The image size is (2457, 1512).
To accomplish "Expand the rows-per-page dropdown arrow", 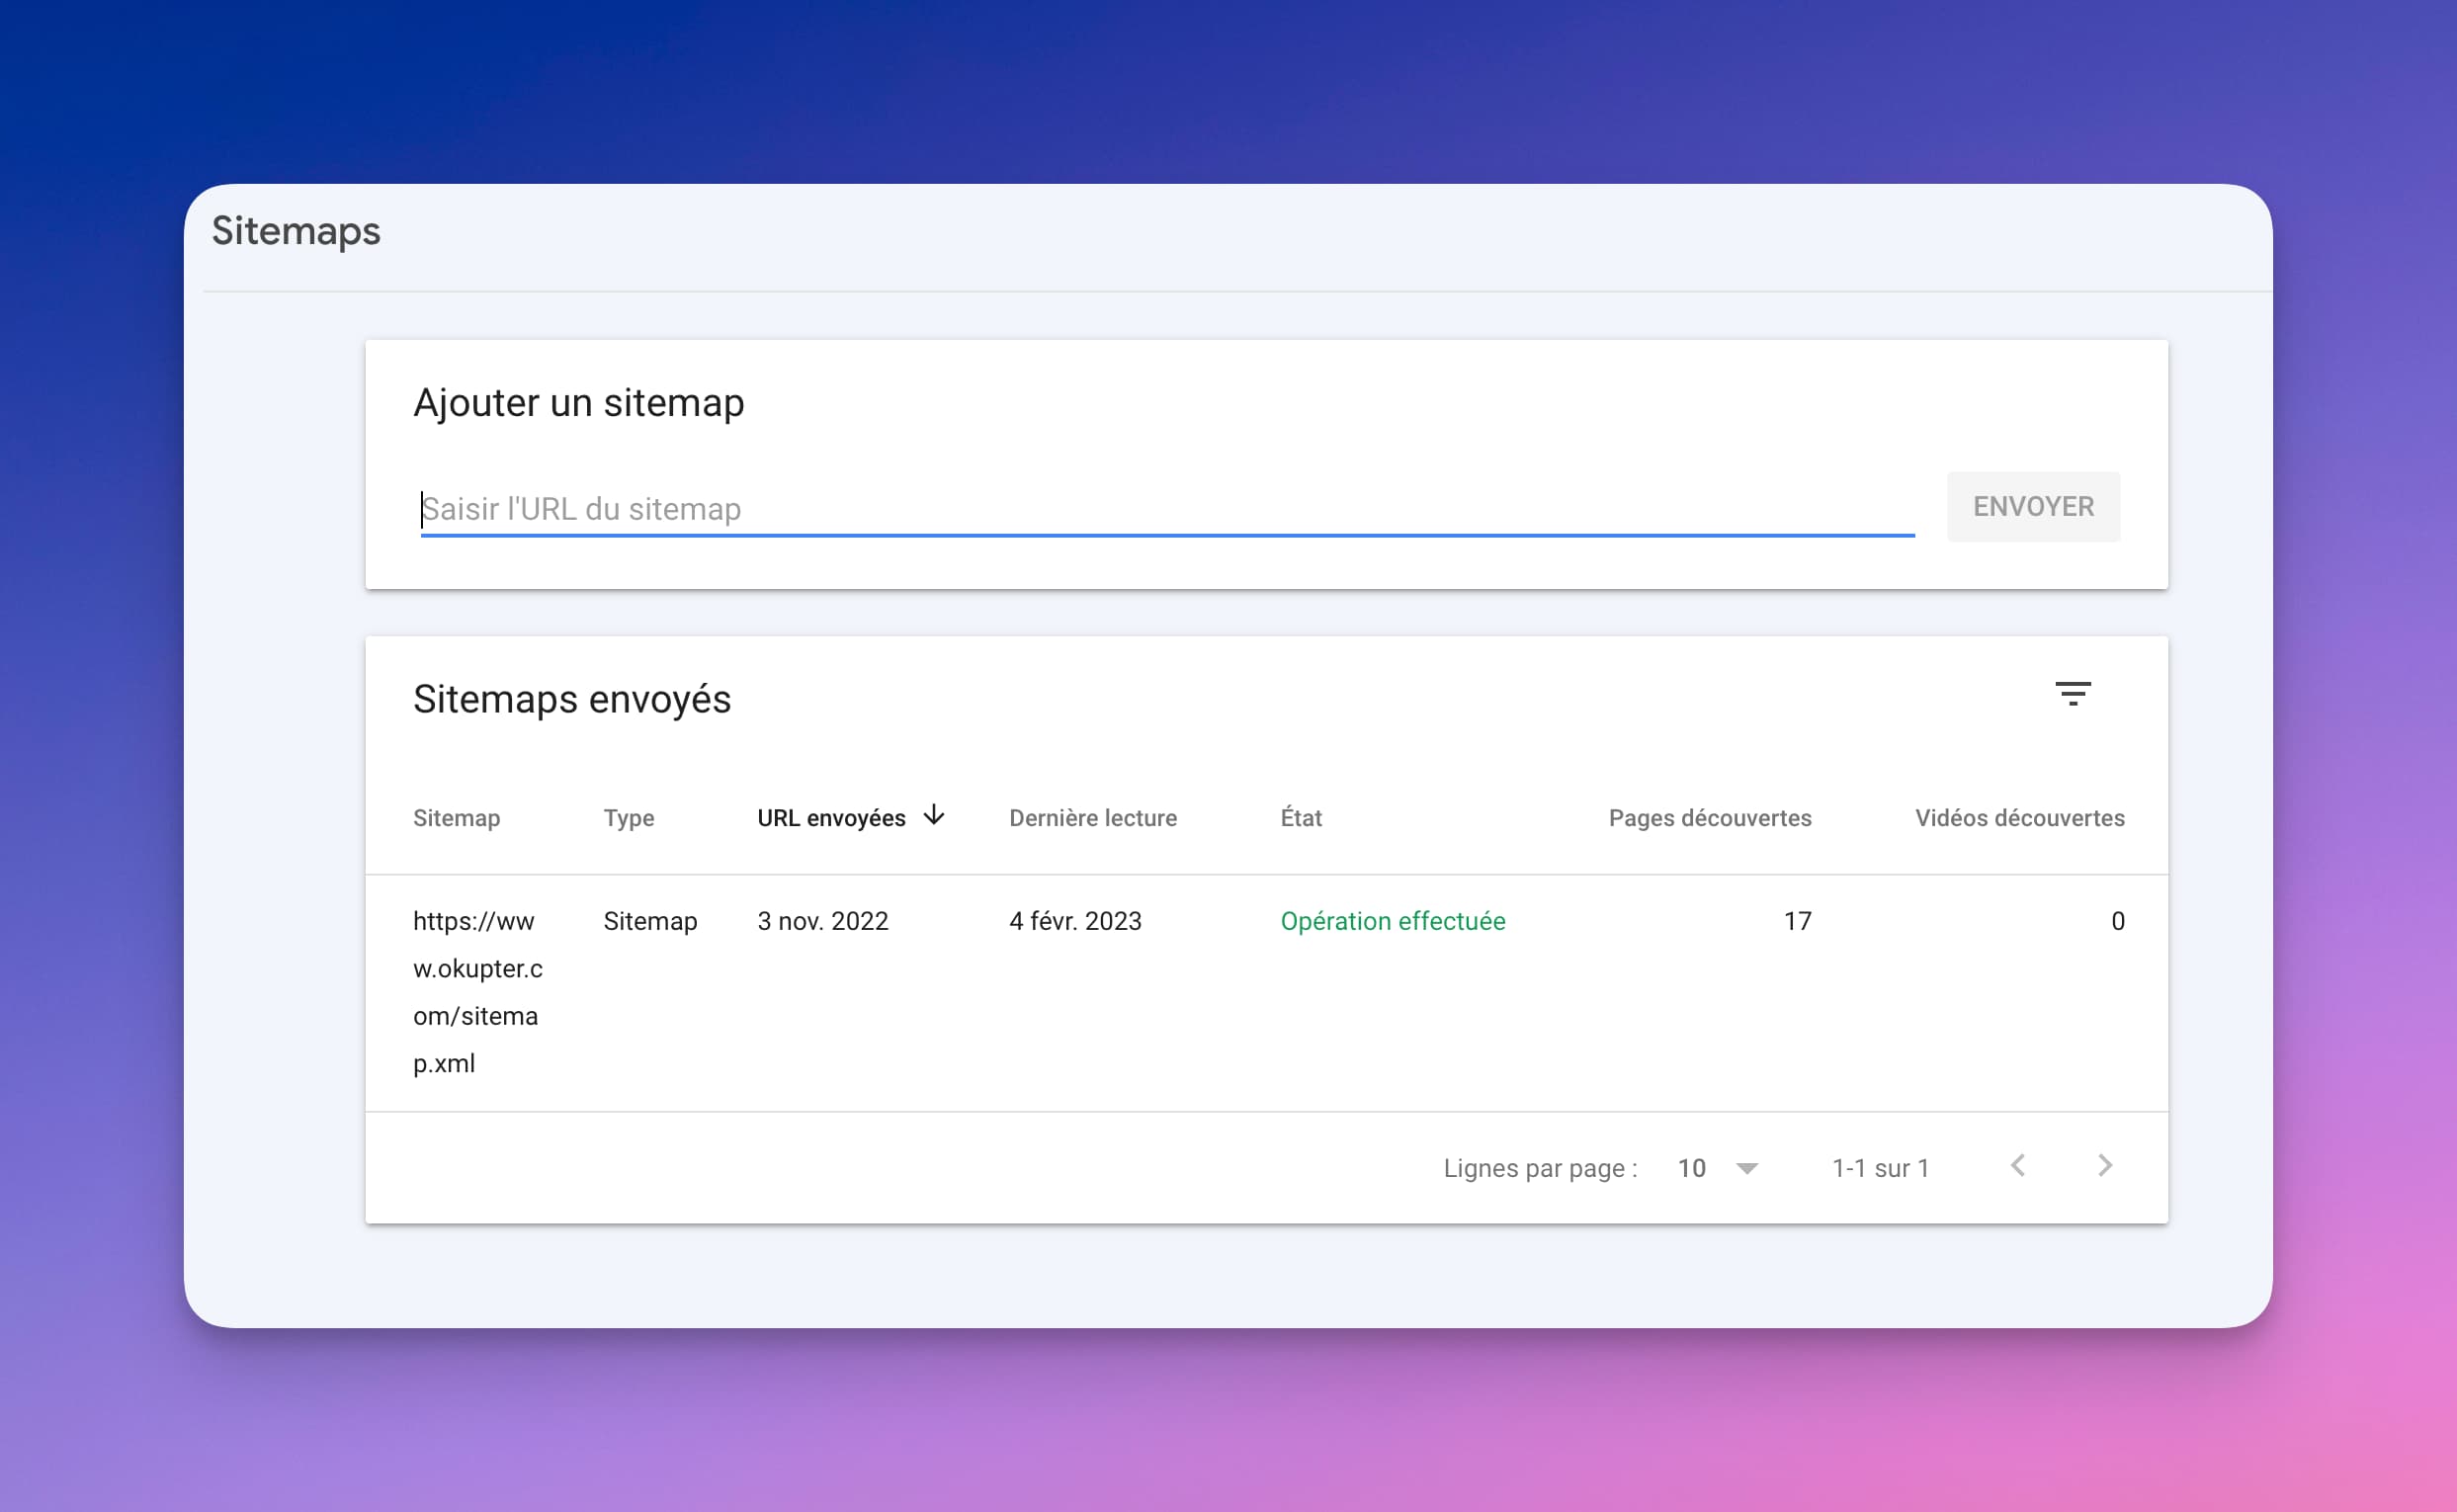I will 1747,1168.
